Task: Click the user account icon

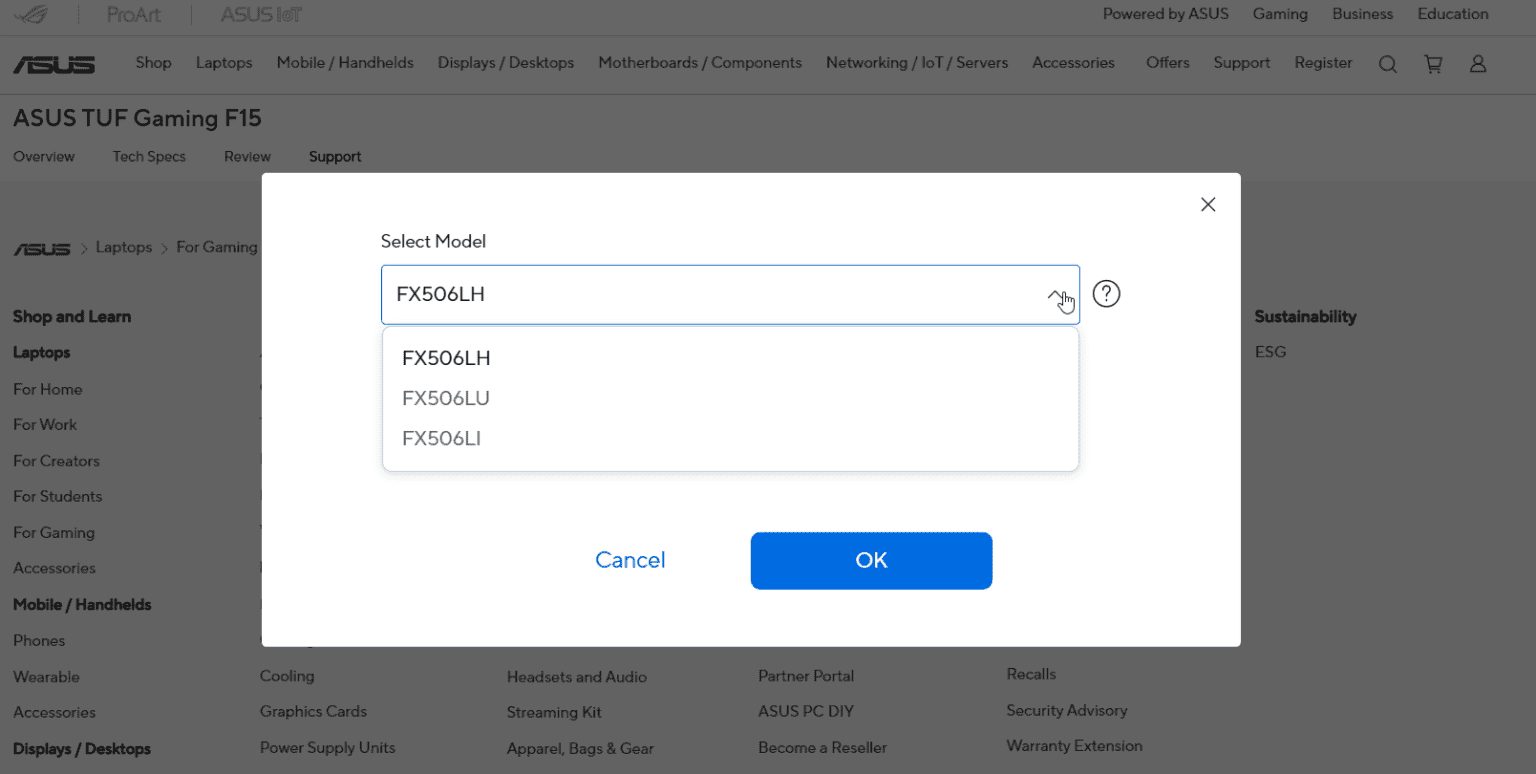Action: coord(1478,64)
